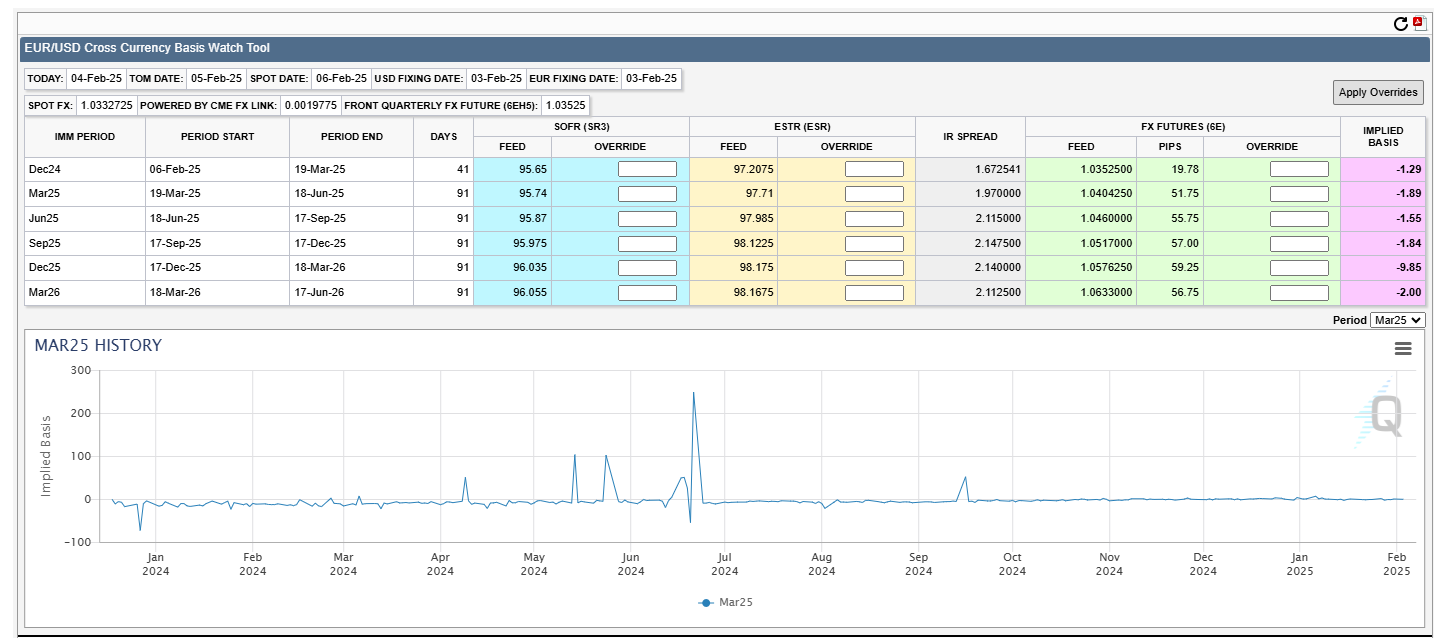
Task: Click SOFR override input for Sep25 row
Action: (647, 243)
